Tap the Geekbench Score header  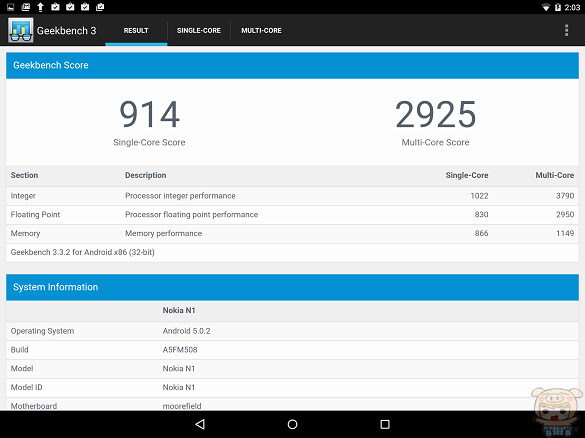292,65
